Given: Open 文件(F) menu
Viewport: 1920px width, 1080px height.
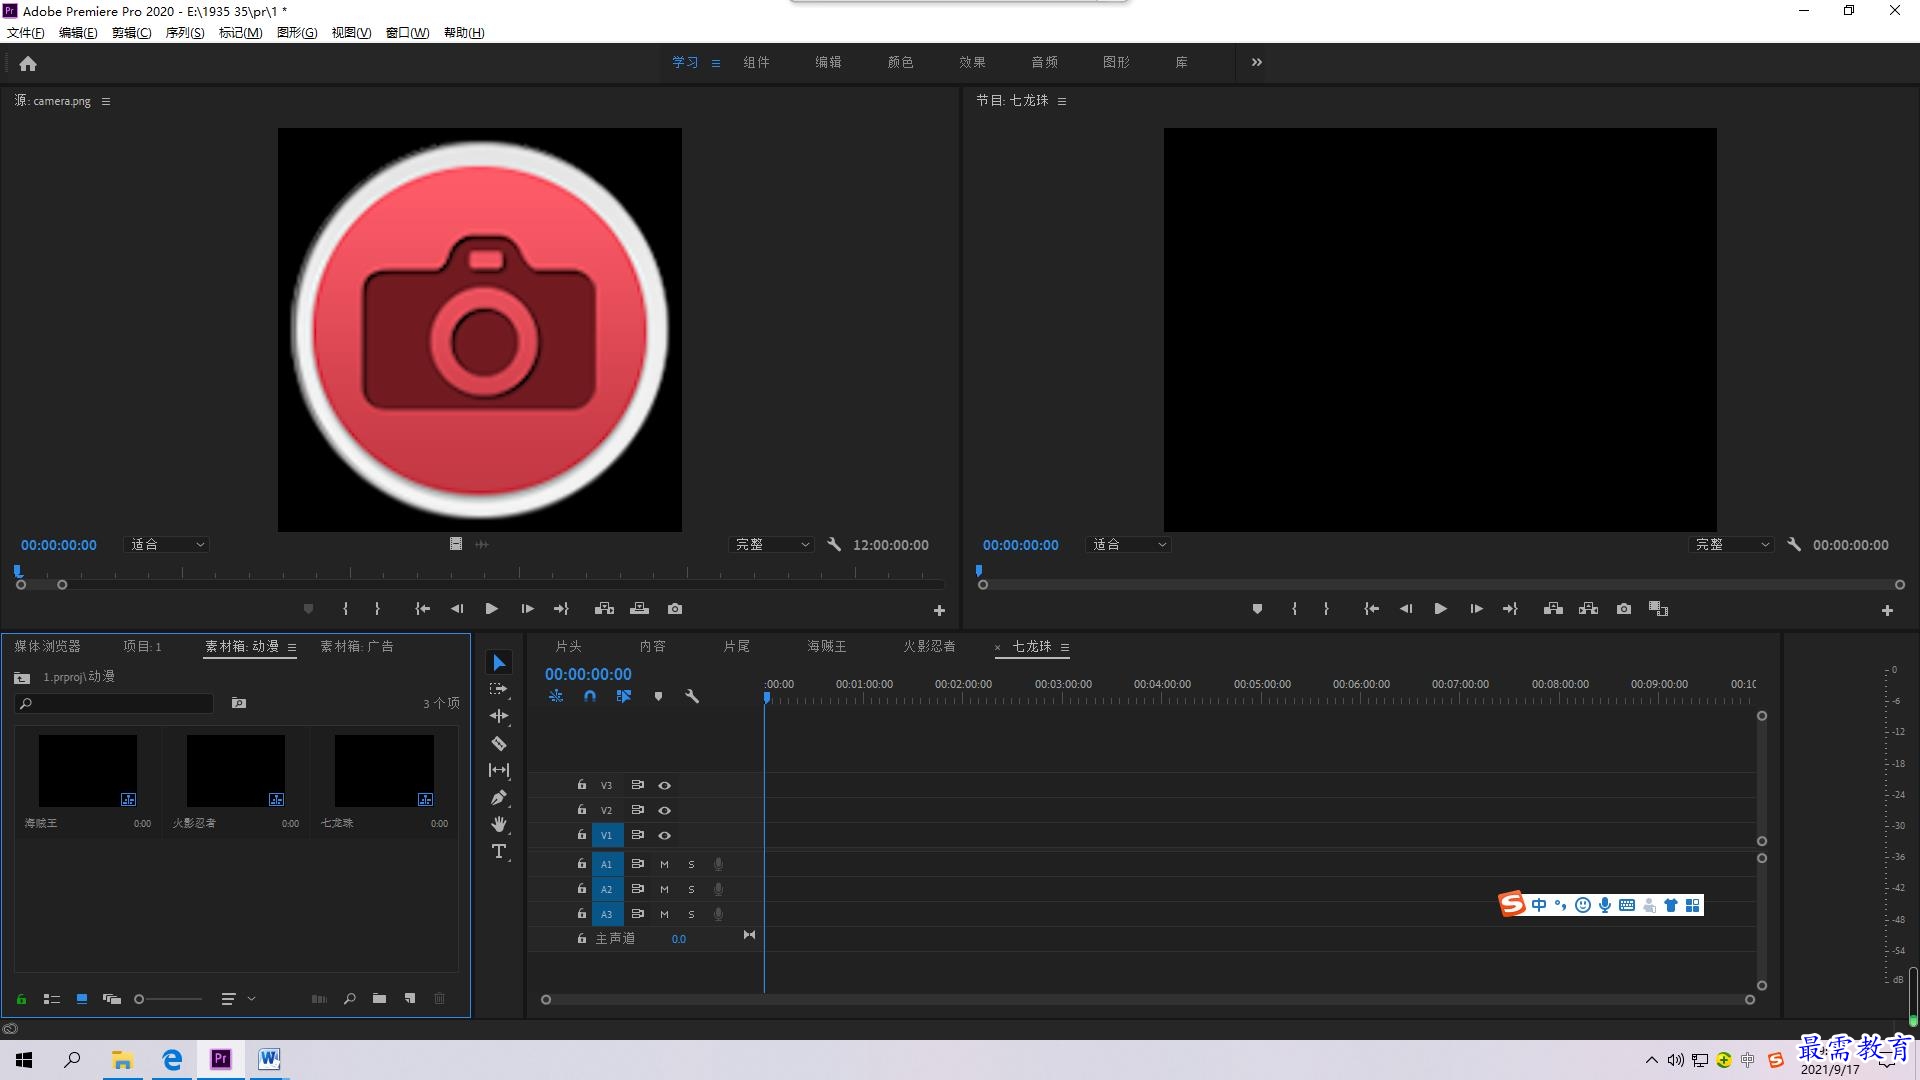Looking at the screenshot, I should click(26, 33).
